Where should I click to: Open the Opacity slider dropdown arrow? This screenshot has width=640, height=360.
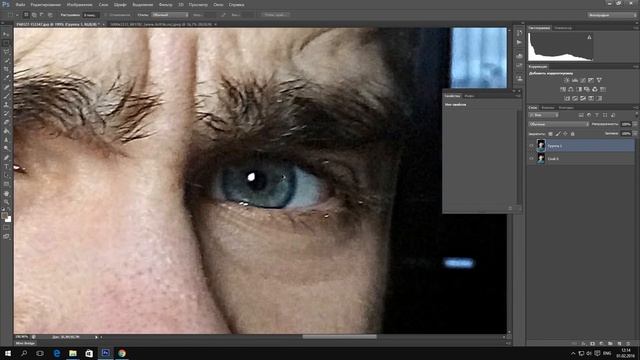click(635, 124)
